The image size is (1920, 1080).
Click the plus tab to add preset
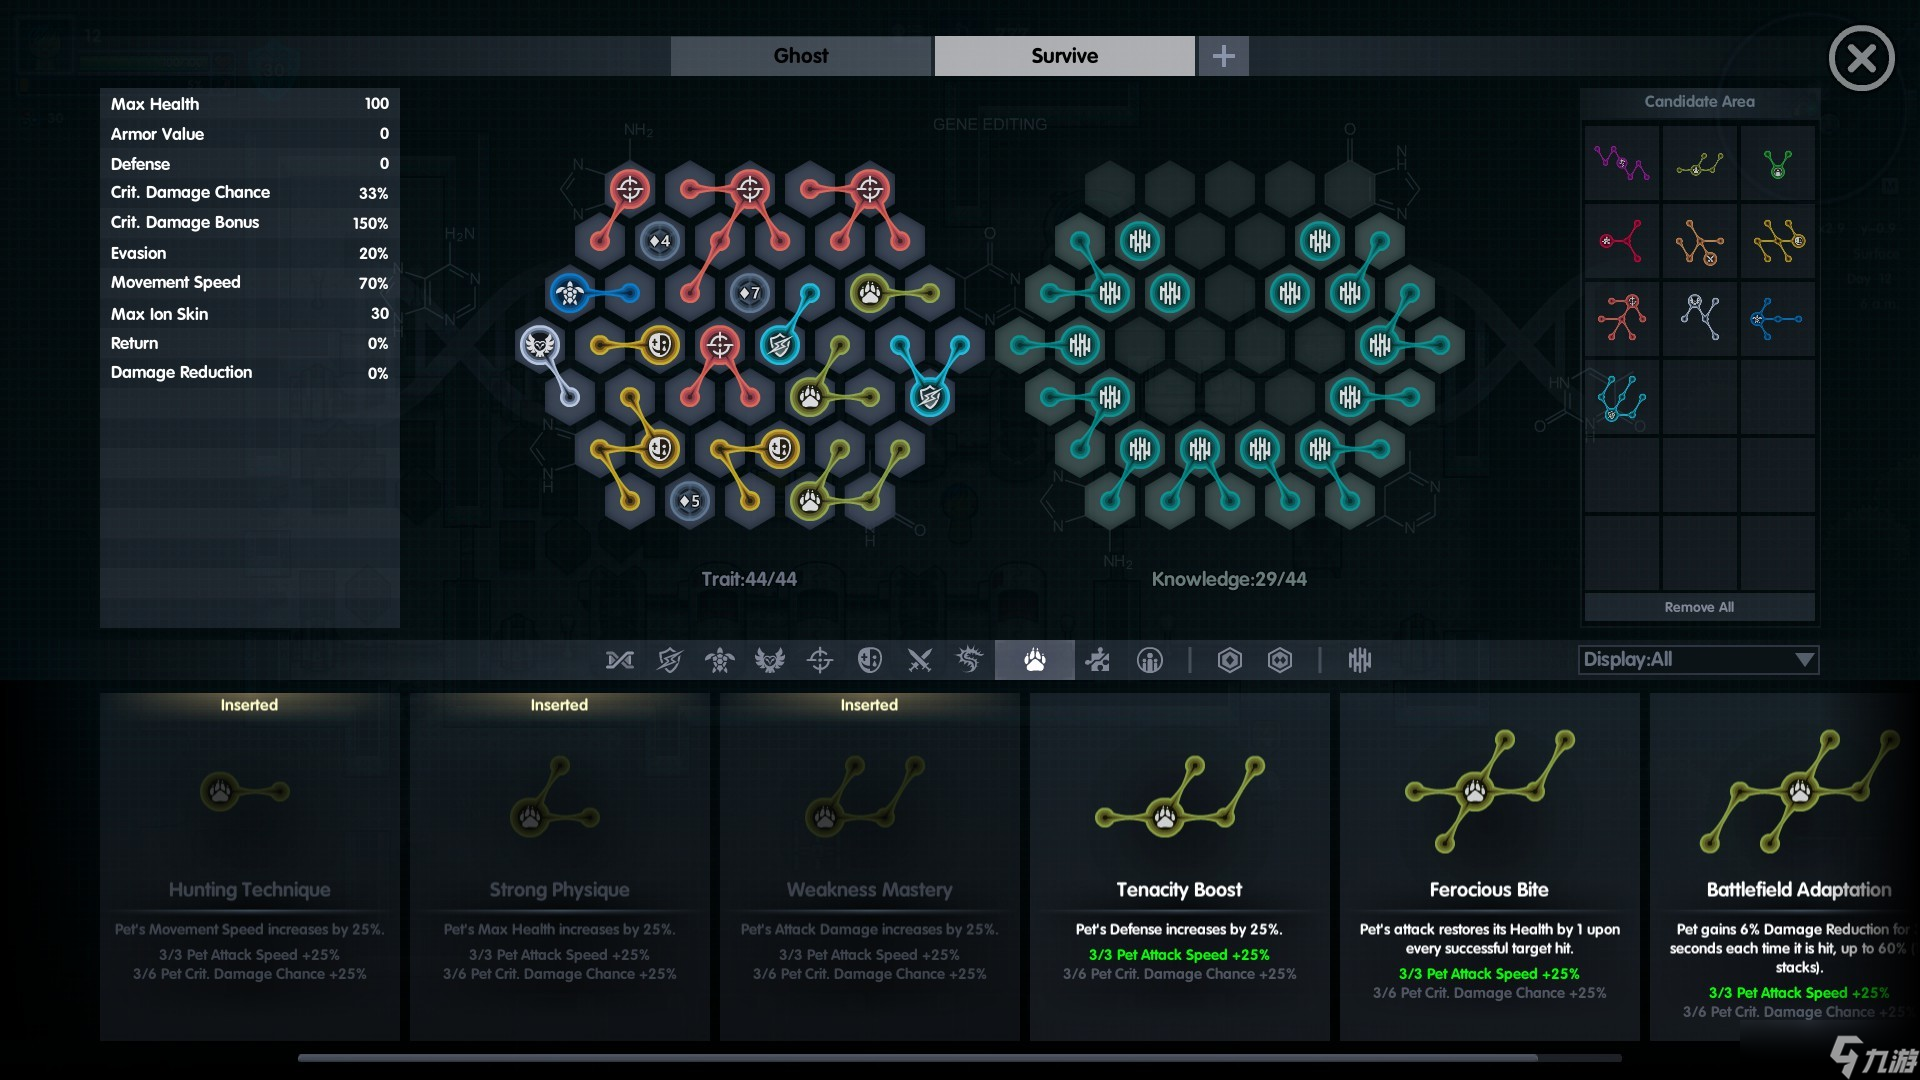[x=1222, y=54]
